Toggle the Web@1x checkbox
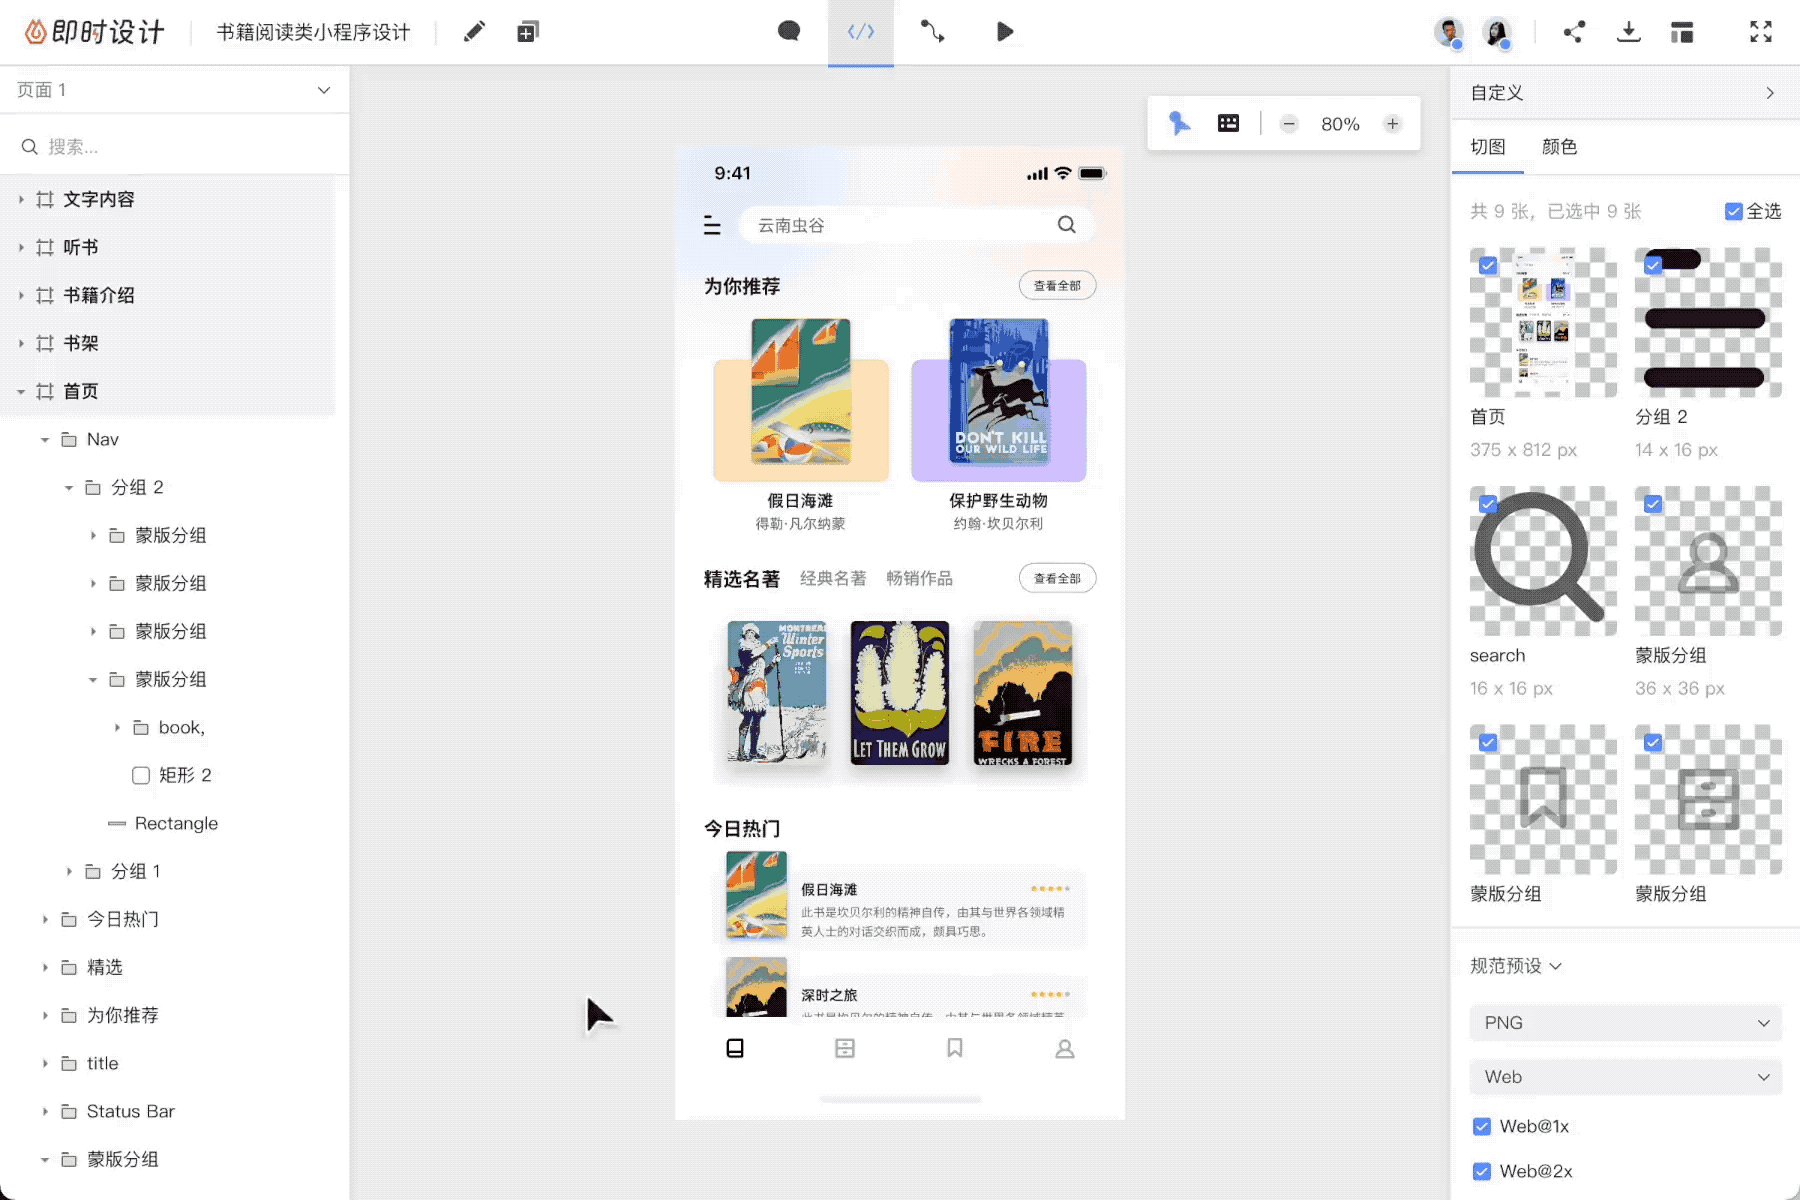Screen dimensions: 1800x1200 click(1482, 1126)
